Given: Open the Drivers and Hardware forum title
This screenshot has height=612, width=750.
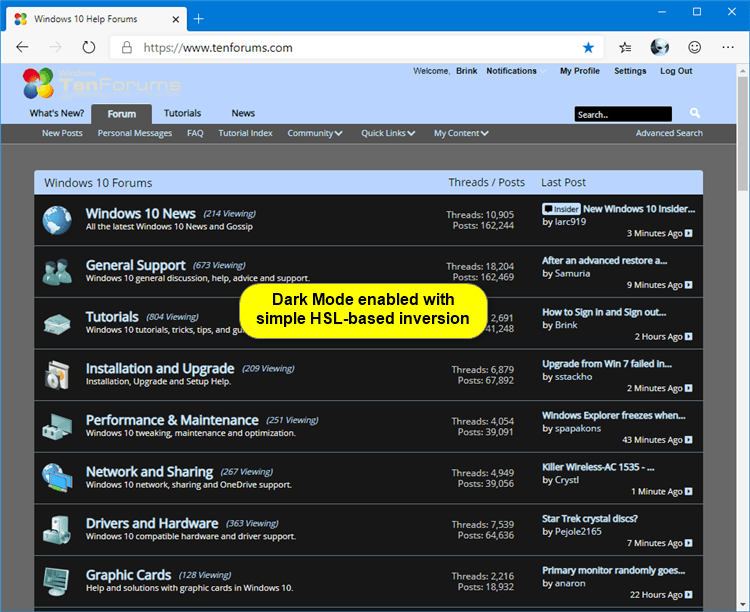Looking at the screenshot, I should [152, 523].
